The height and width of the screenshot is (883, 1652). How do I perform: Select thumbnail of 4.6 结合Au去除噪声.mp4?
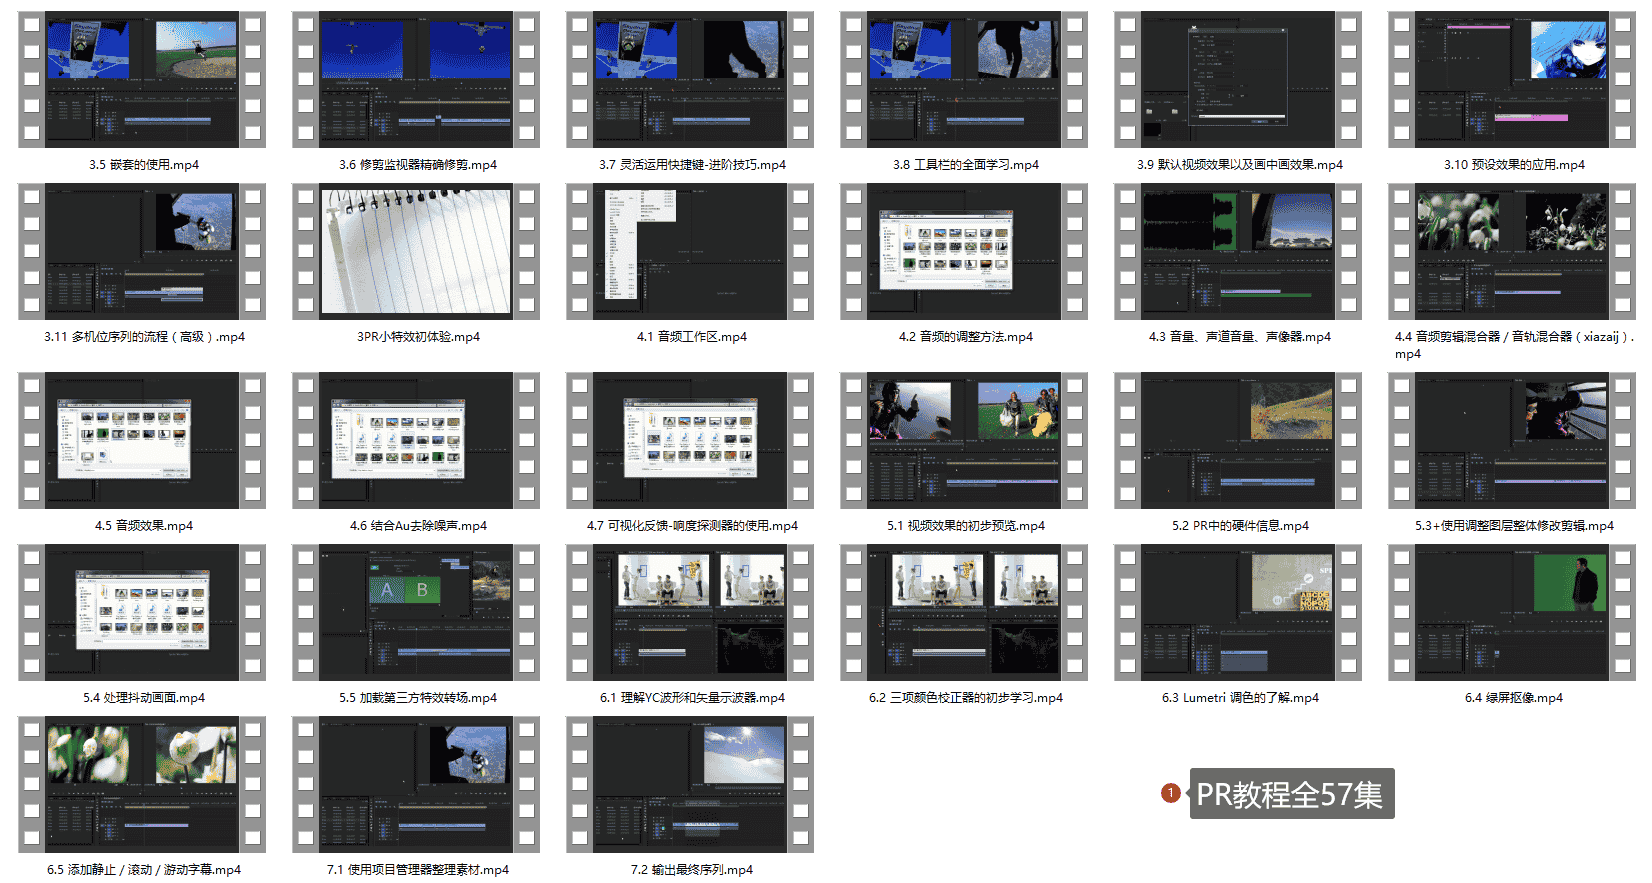[416, 441]
